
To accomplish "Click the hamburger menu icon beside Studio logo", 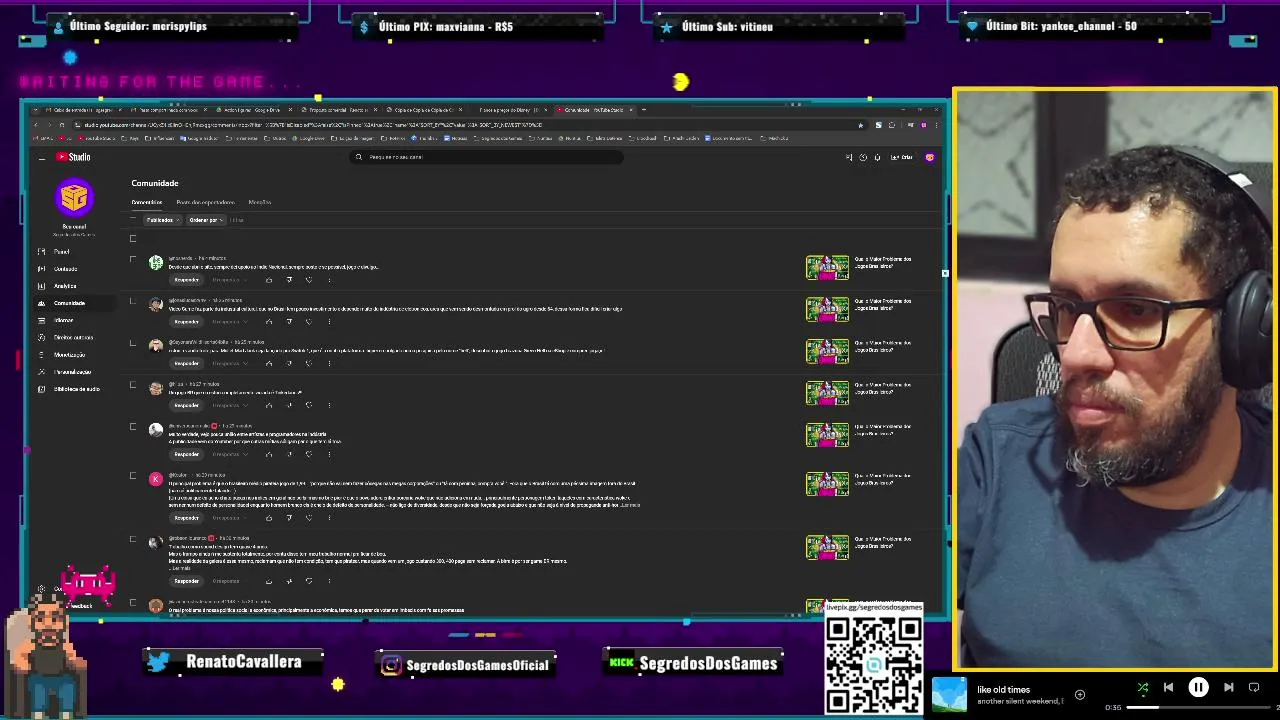I will tap(41, 158).
